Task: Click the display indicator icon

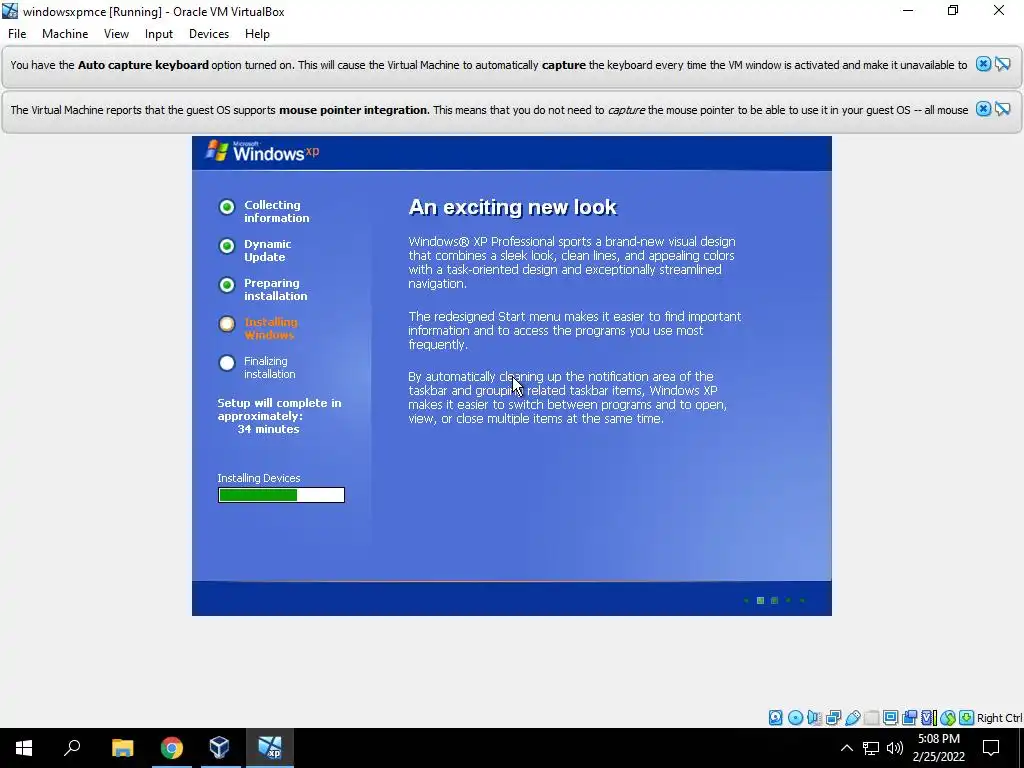Action: click(x=890, y=718)
